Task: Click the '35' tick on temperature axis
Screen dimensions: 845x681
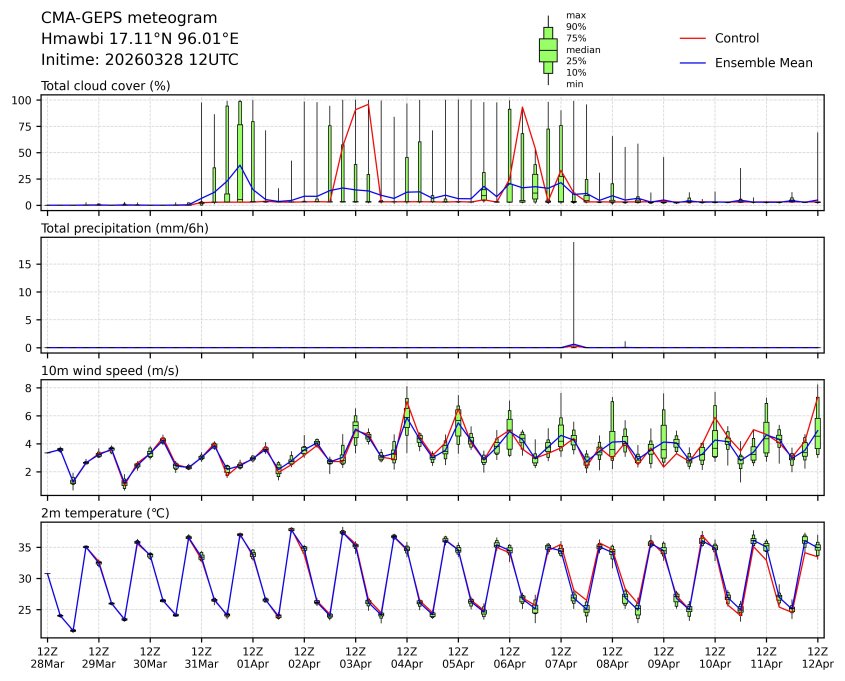Action: (26, 548)
